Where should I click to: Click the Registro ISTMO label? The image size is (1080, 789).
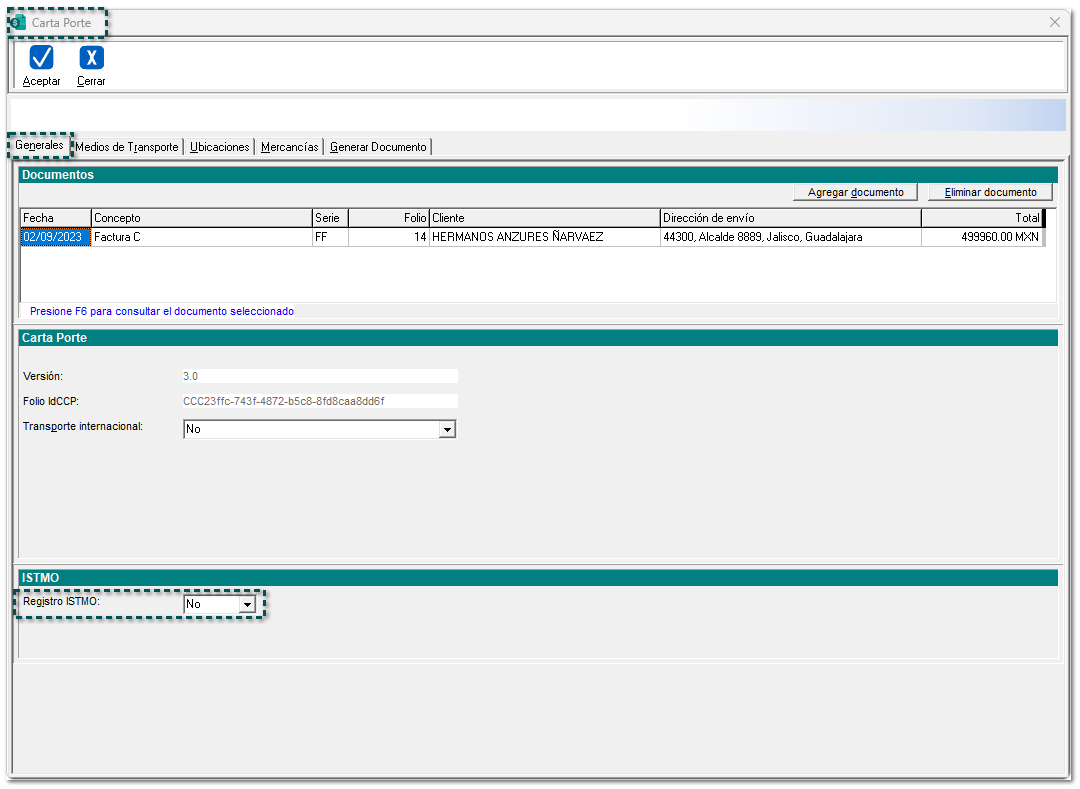click(x=61, y=601)
